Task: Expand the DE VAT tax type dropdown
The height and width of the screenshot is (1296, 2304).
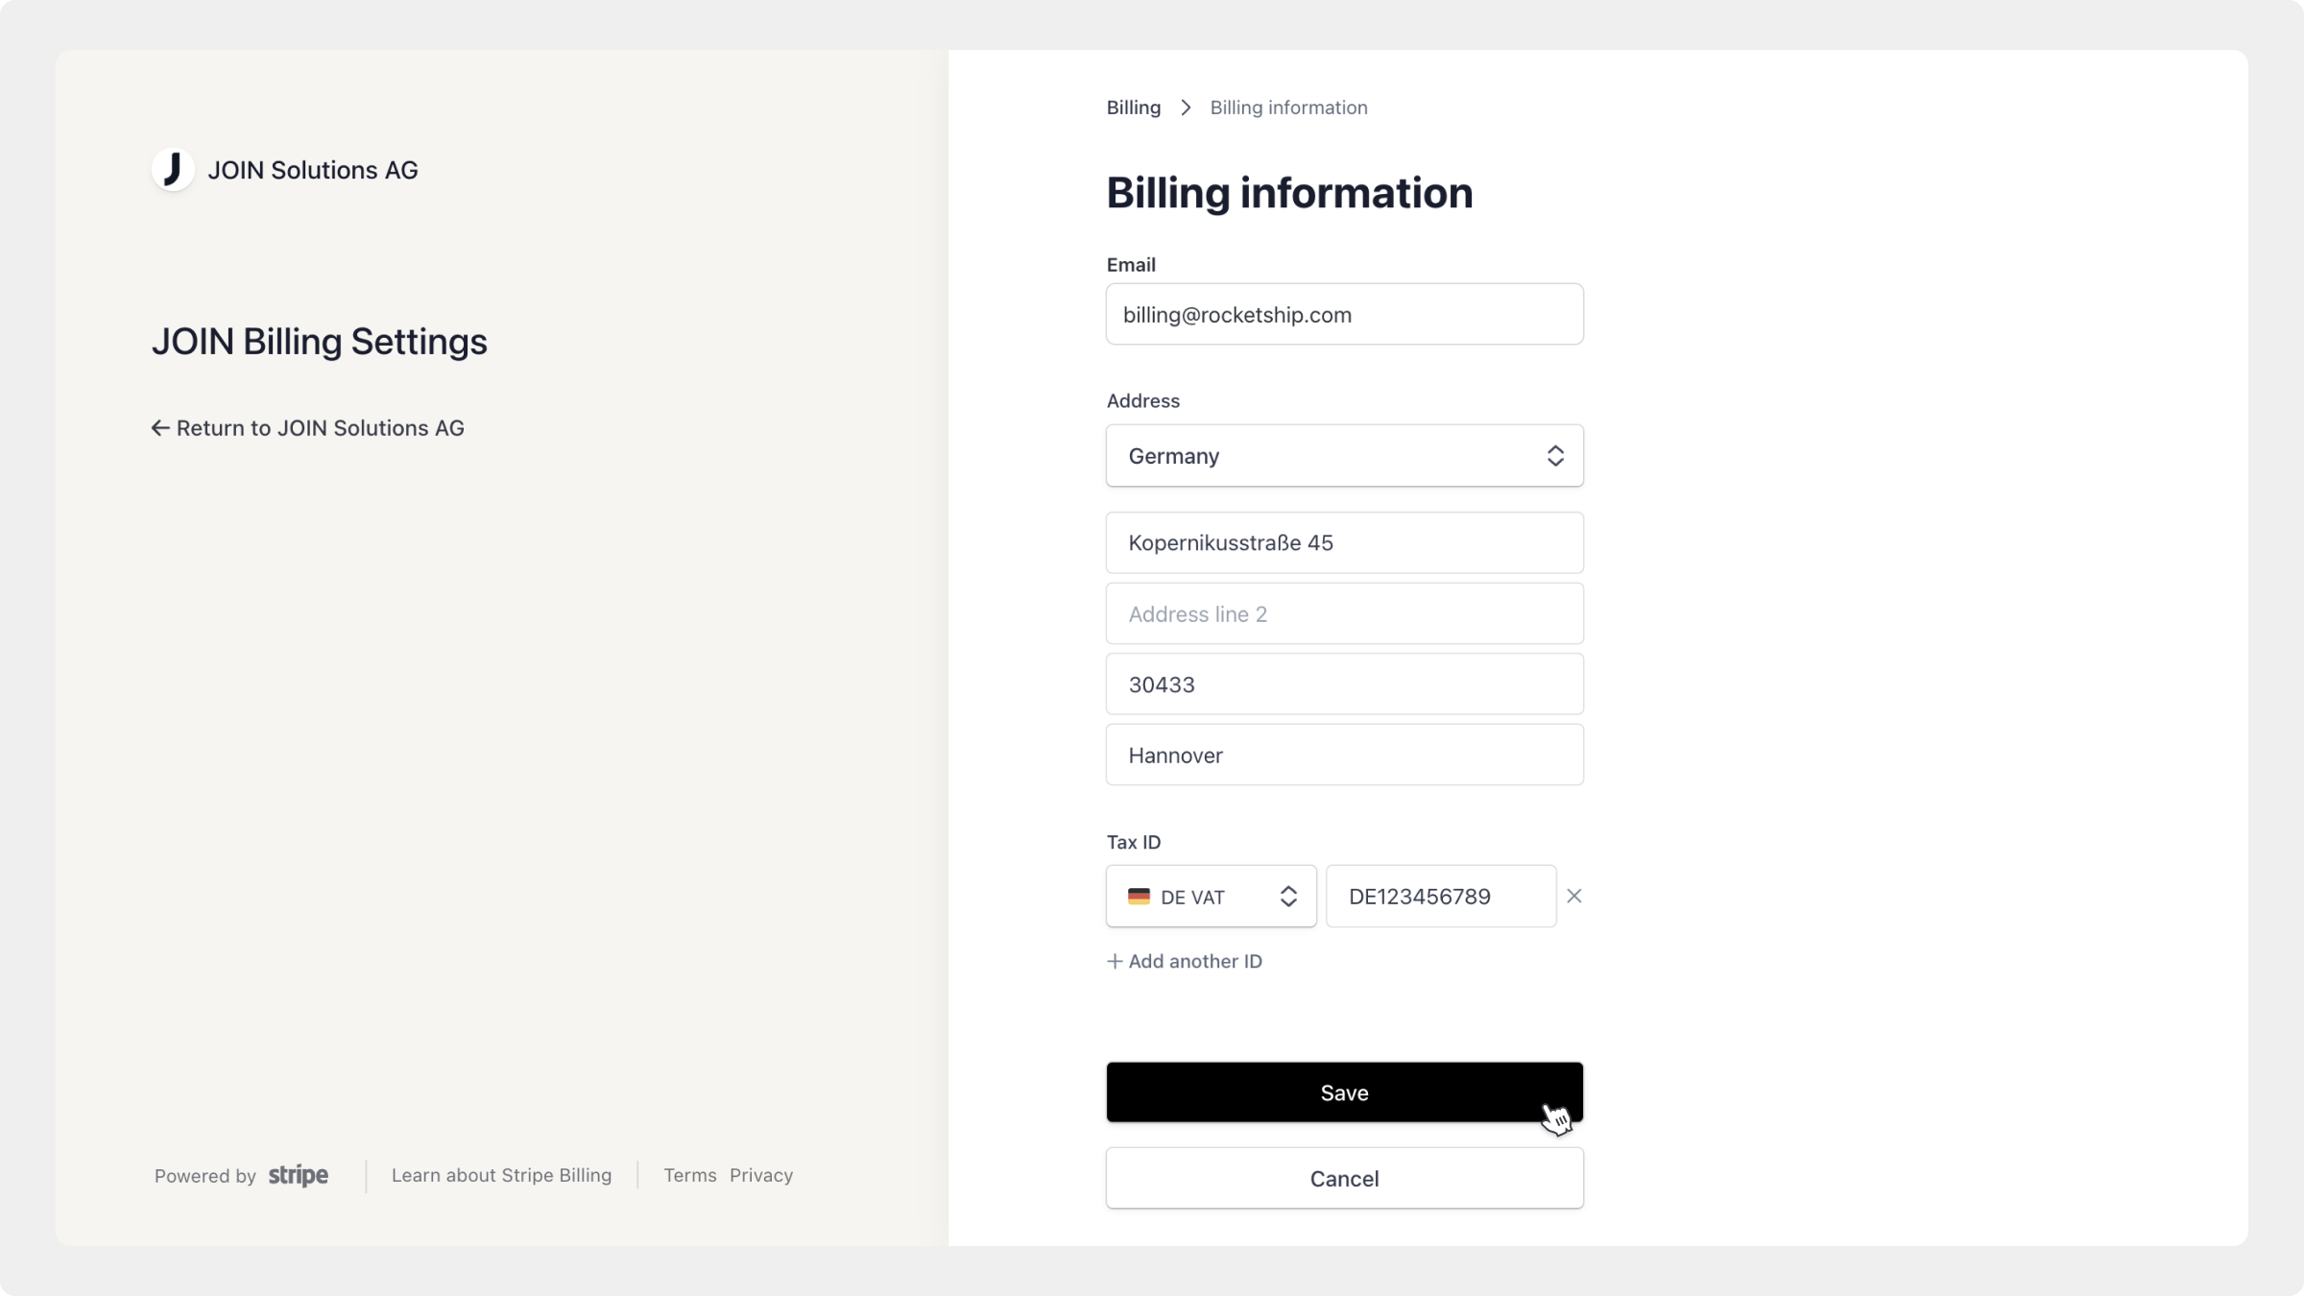Action: coord(1210,896)
